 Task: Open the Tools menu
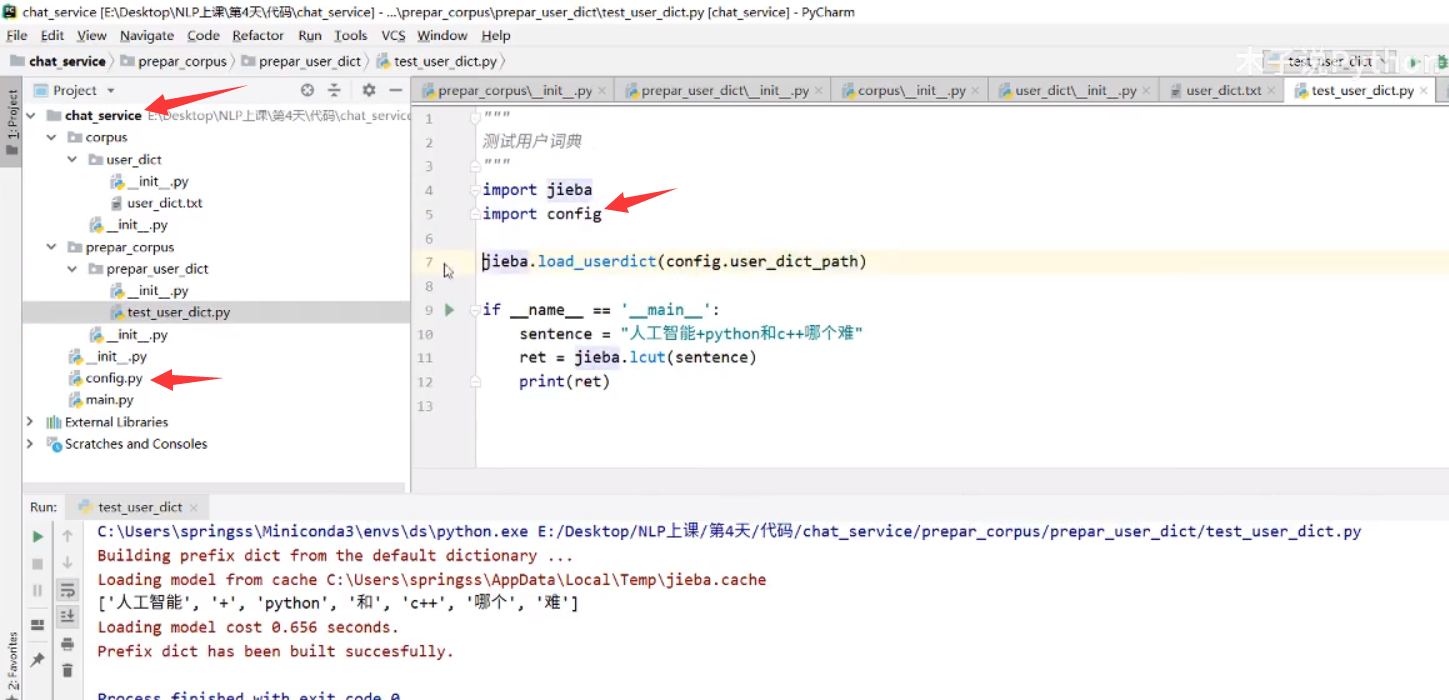tap(351, 35)
